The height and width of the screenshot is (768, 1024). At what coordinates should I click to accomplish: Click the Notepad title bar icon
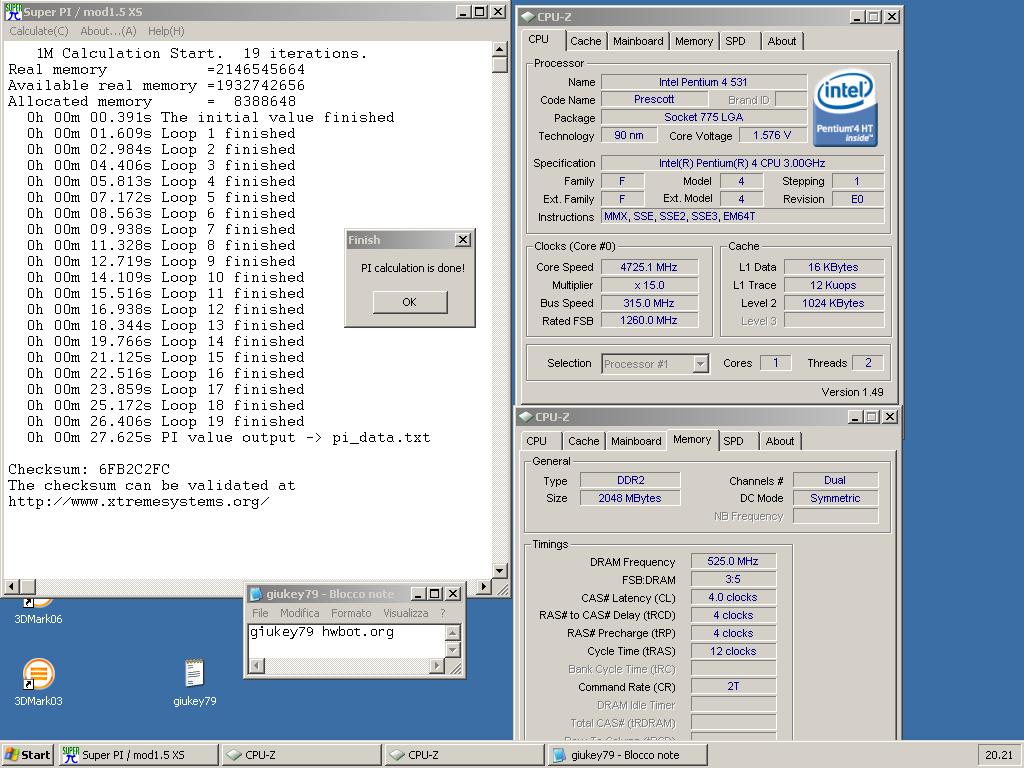(x=256, y=594)
